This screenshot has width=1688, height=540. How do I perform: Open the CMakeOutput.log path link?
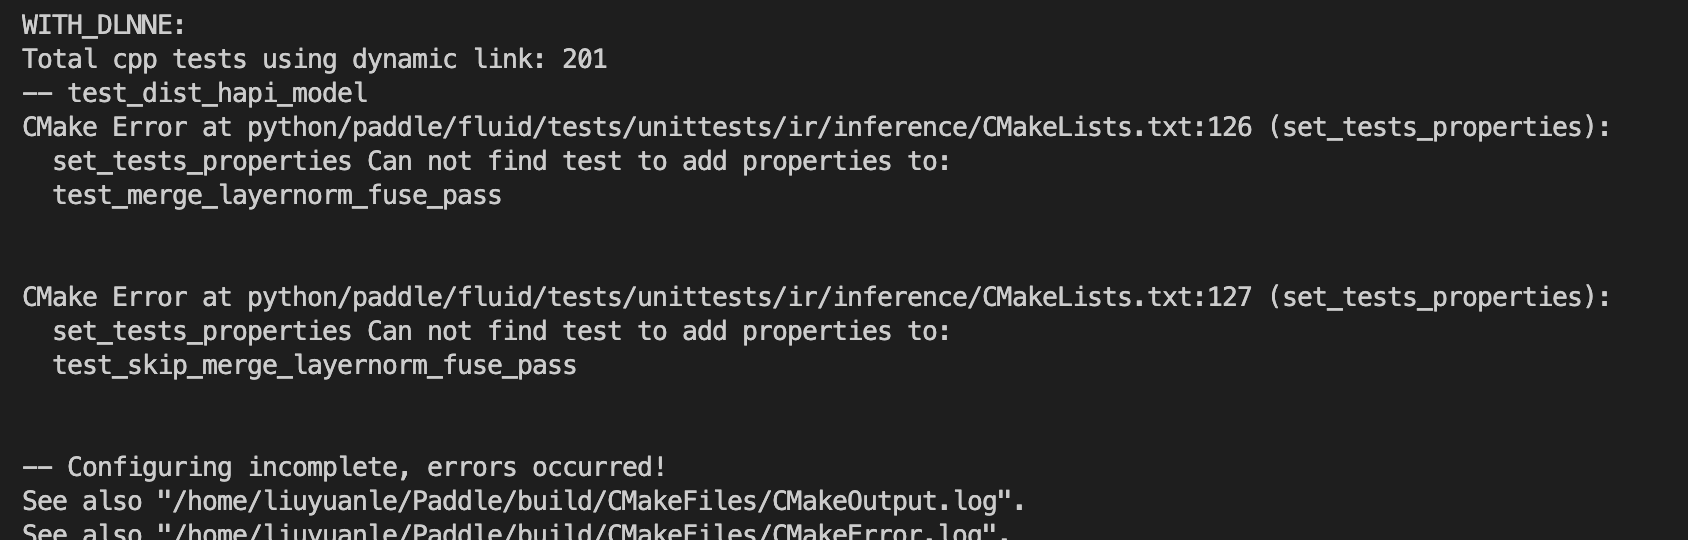584,501
